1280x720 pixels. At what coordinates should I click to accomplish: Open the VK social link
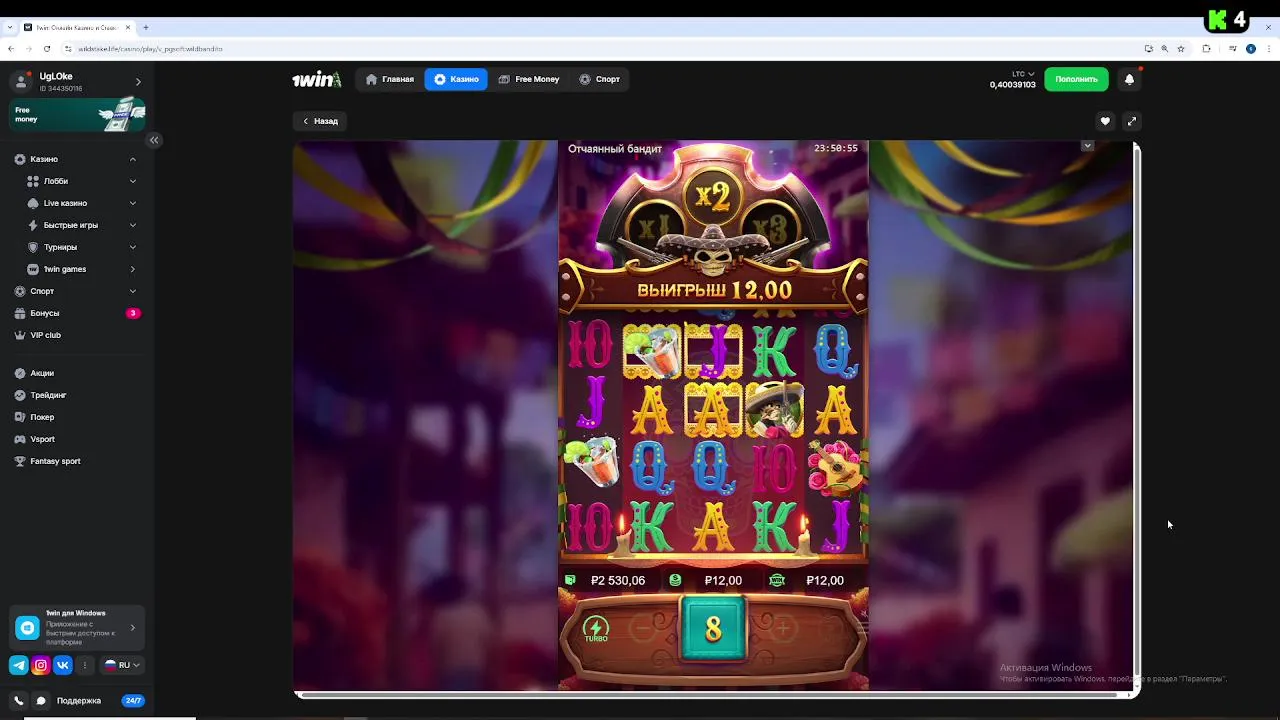pos(63,665)
